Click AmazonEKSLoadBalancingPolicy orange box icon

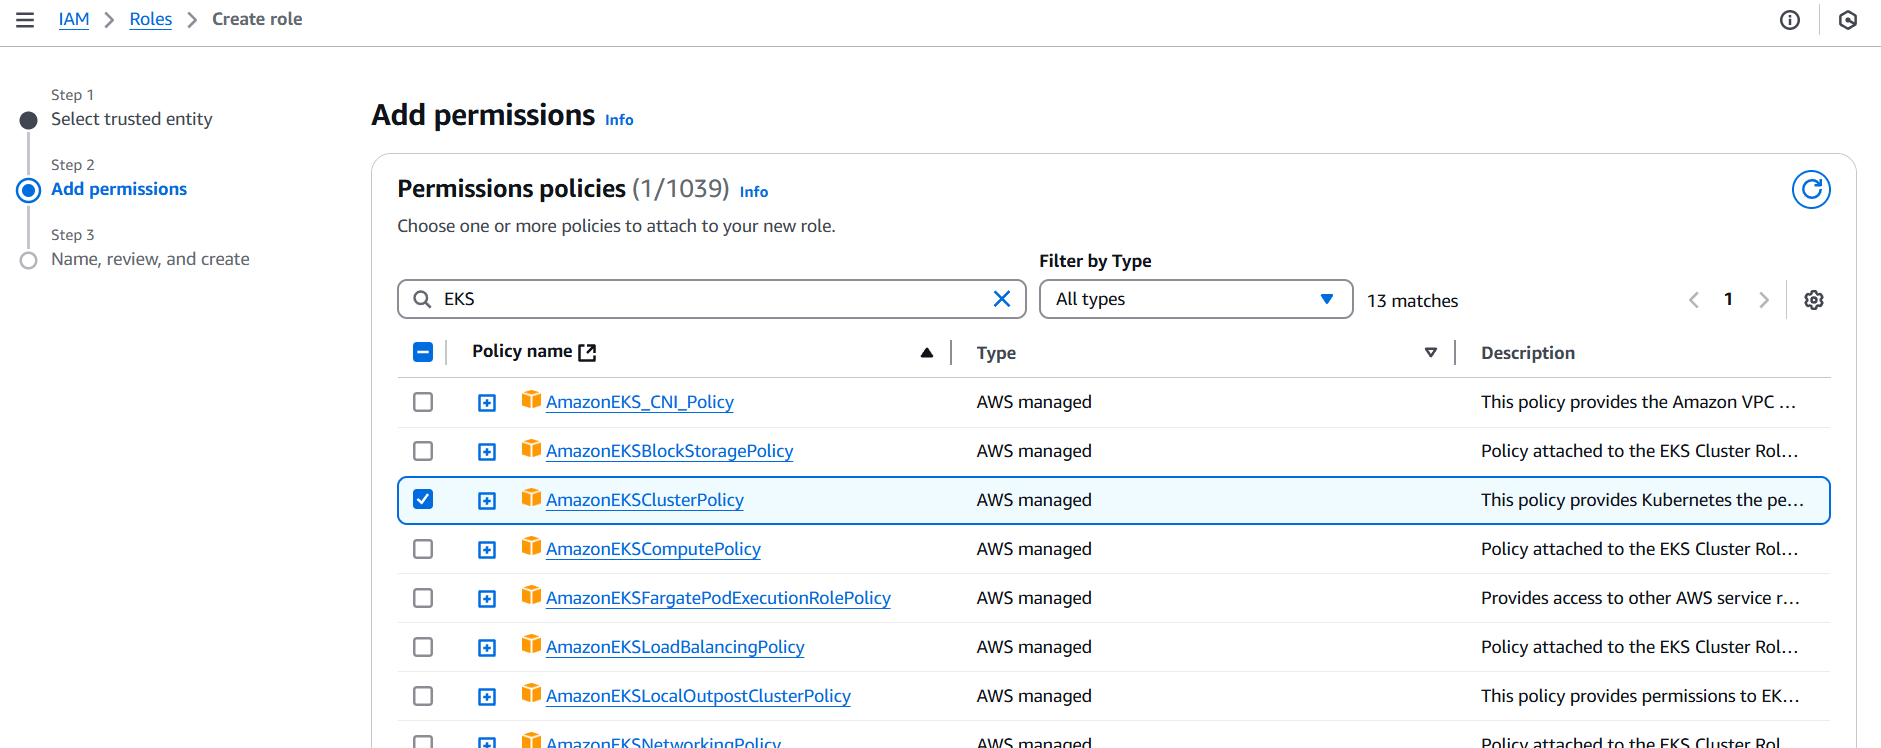[531, 645]
